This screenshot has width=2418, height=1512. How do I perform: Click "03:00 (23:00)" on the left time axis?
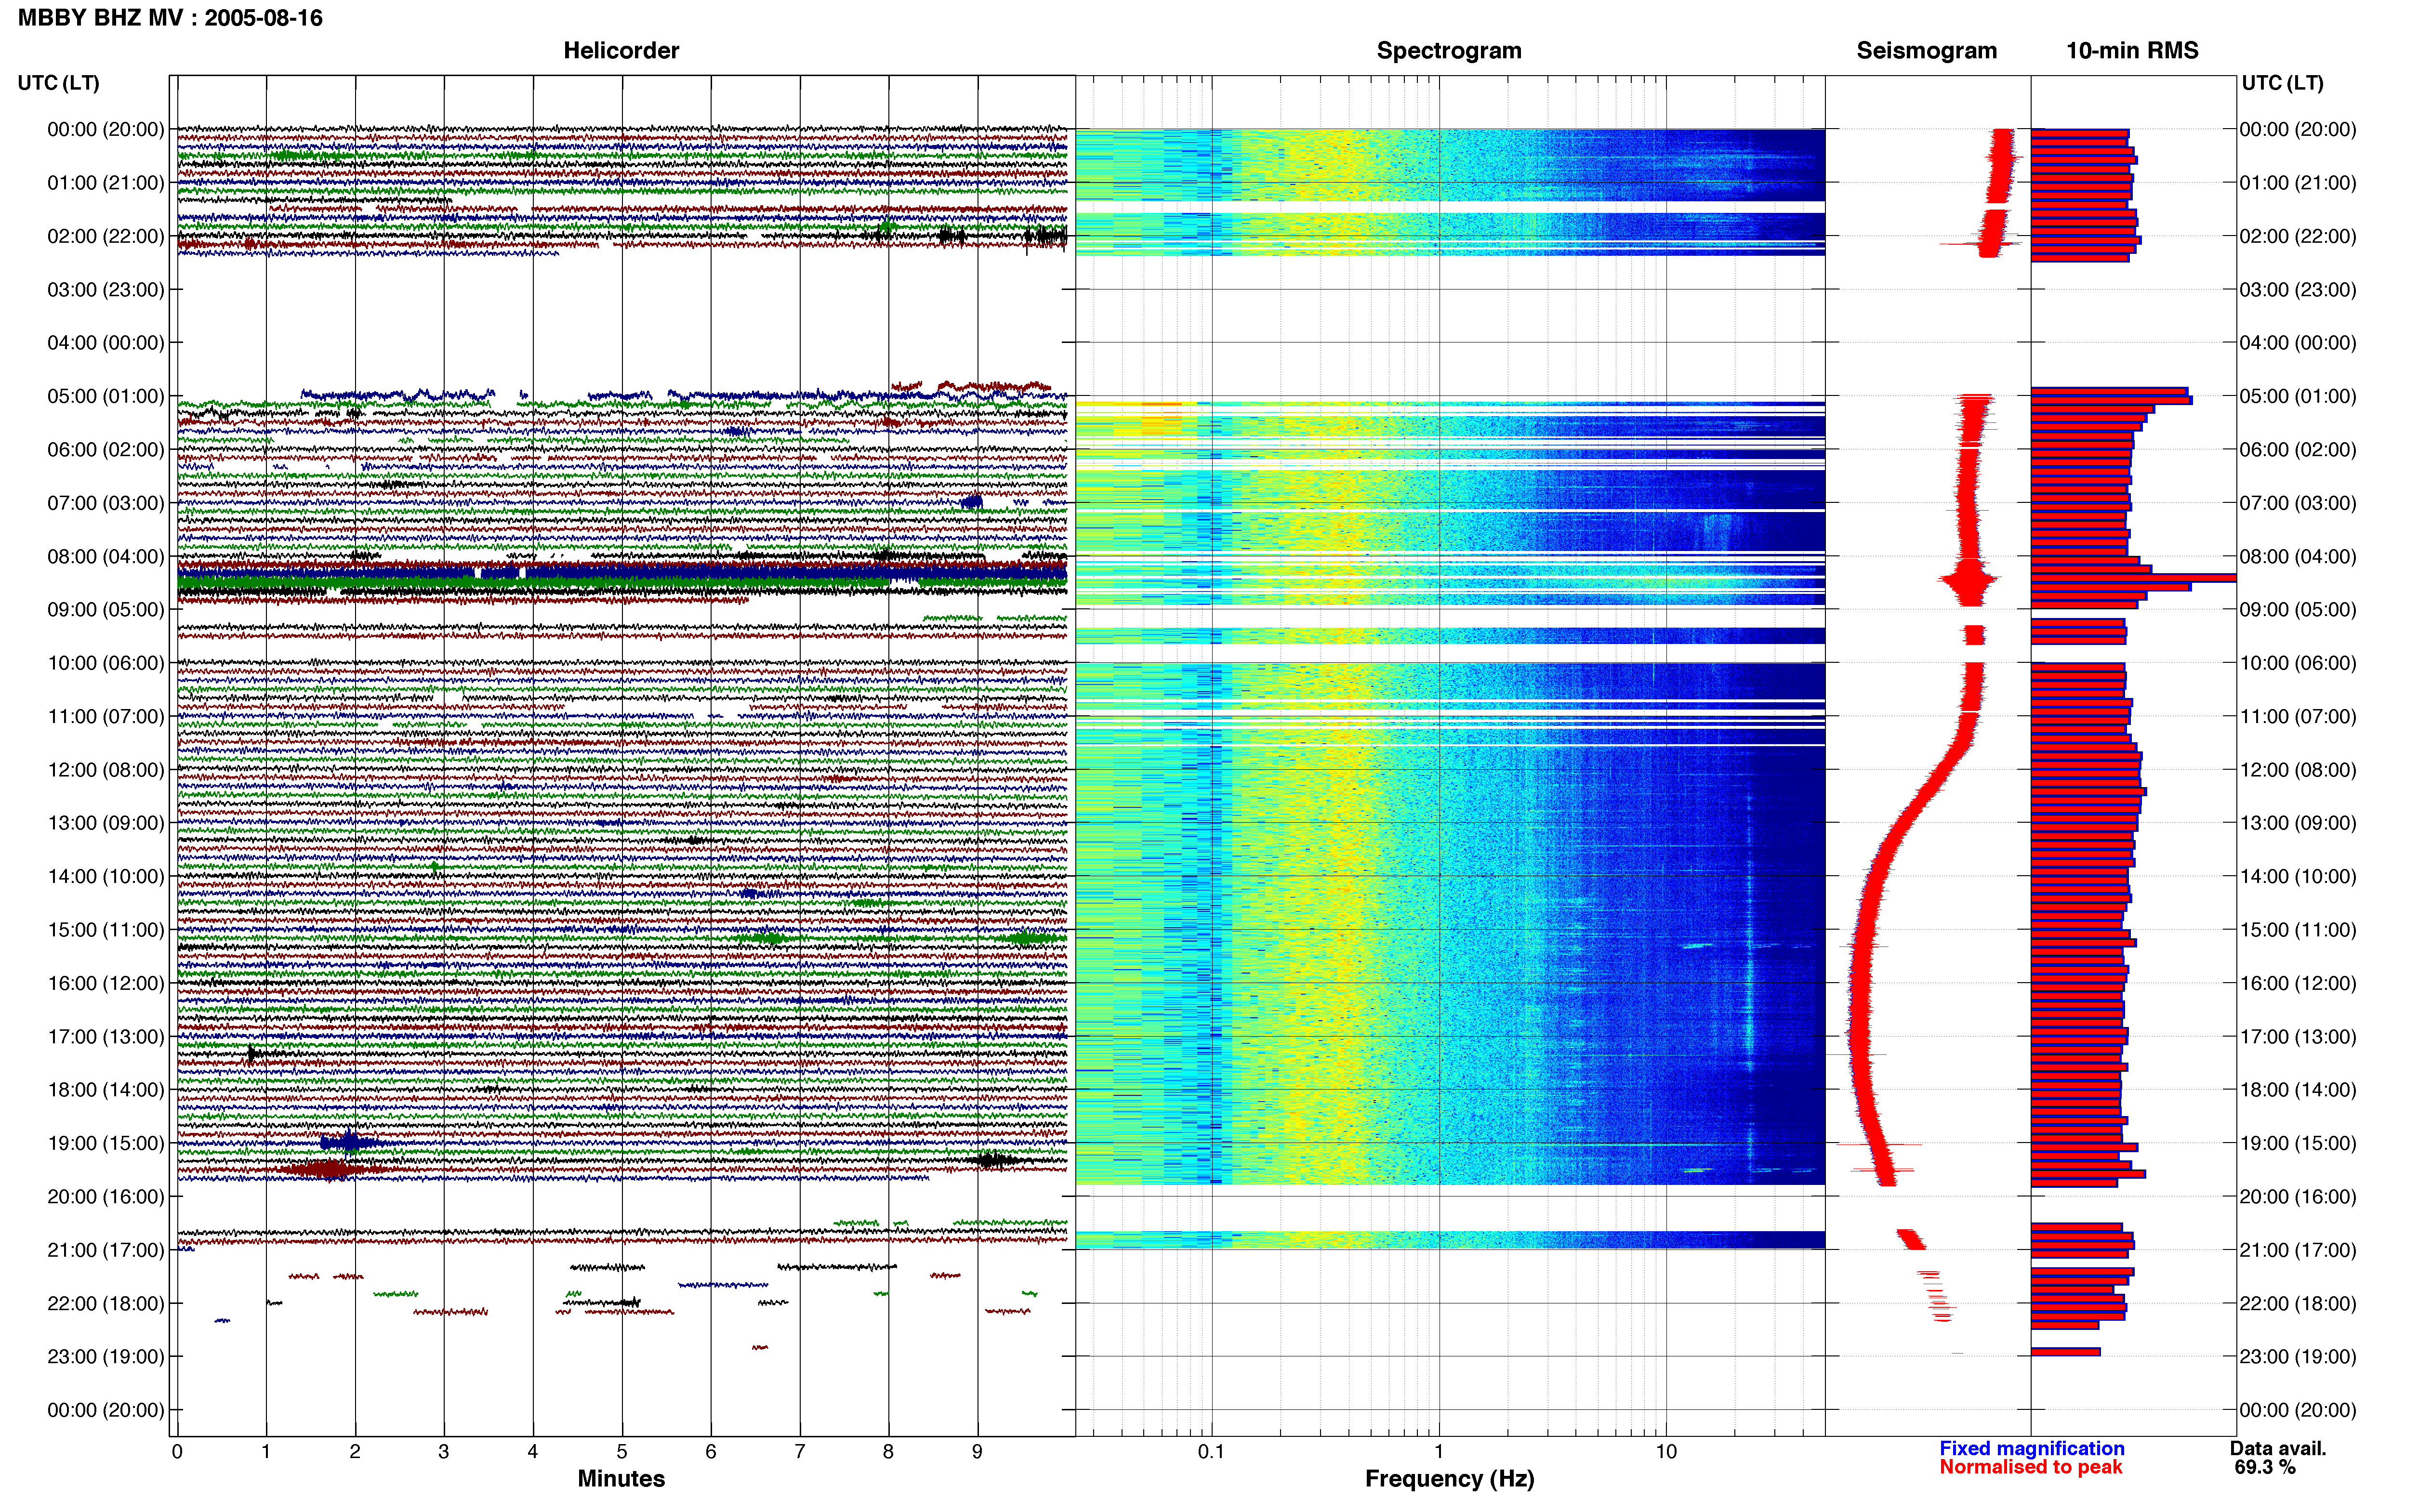pos(106,290)
